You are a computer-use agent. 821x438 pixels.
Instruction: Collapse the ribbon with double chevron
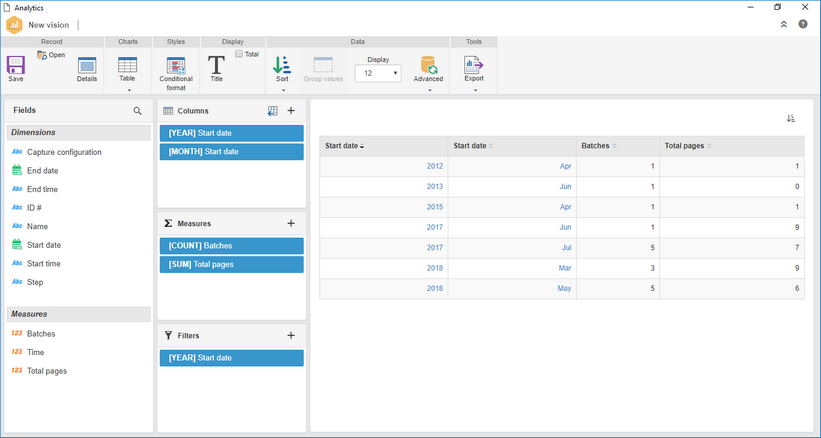coord(784,25)
